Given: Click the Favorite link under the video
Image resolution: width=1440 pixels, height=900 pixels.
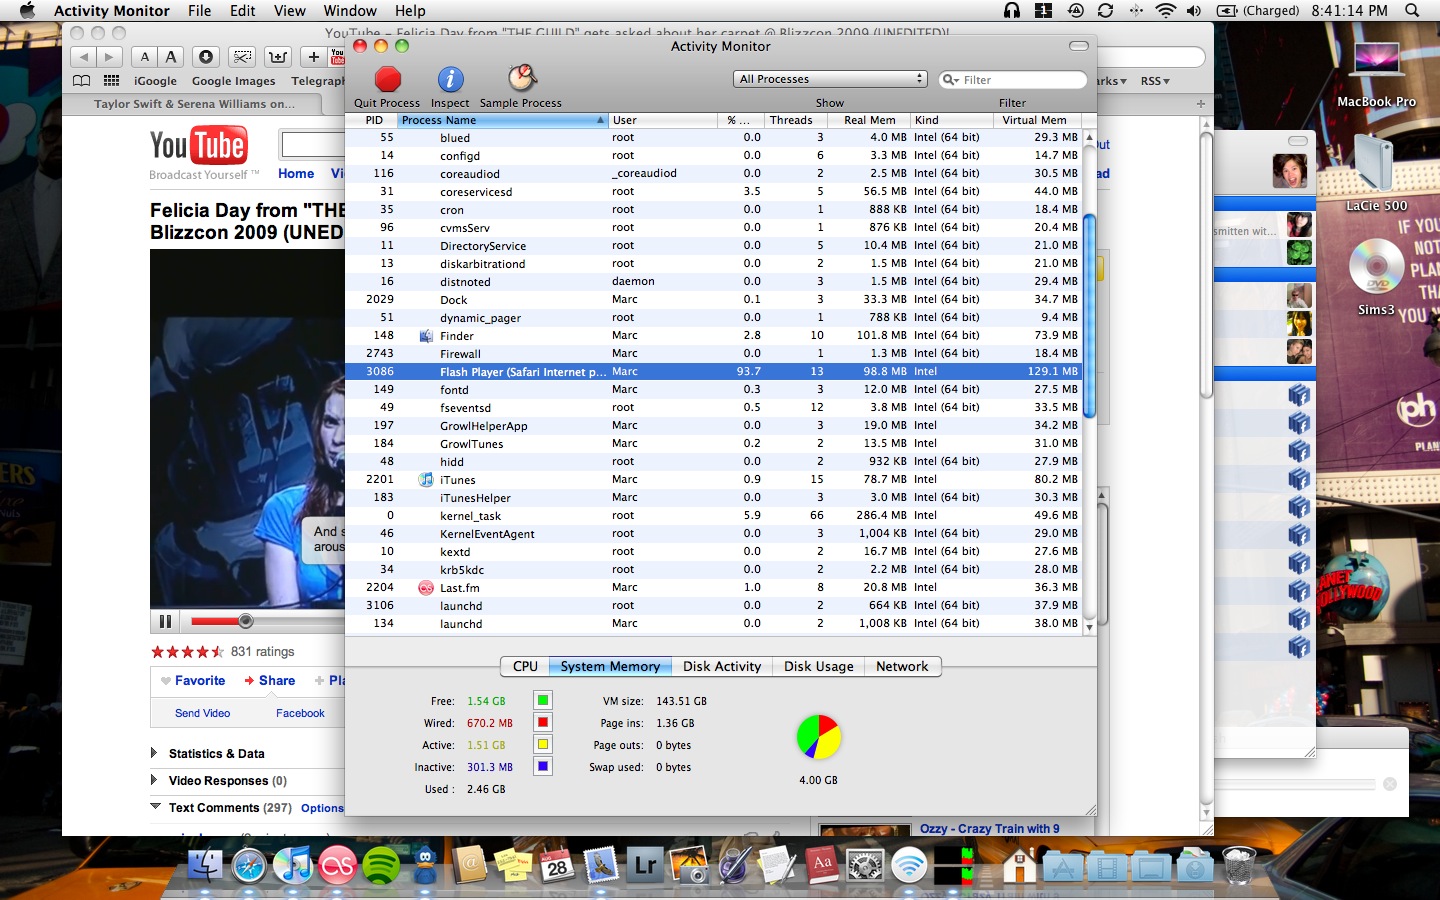Looking at the screenshot, I should [x=200, y=680].
